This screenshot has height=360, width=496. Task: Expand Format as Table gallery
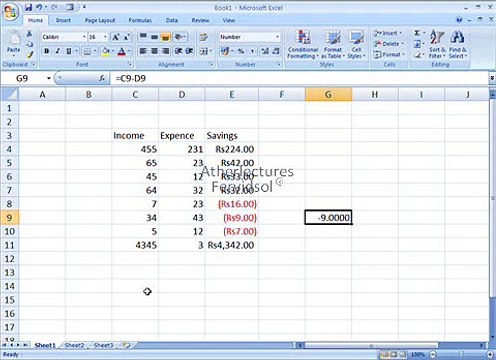tap(333, 45)
